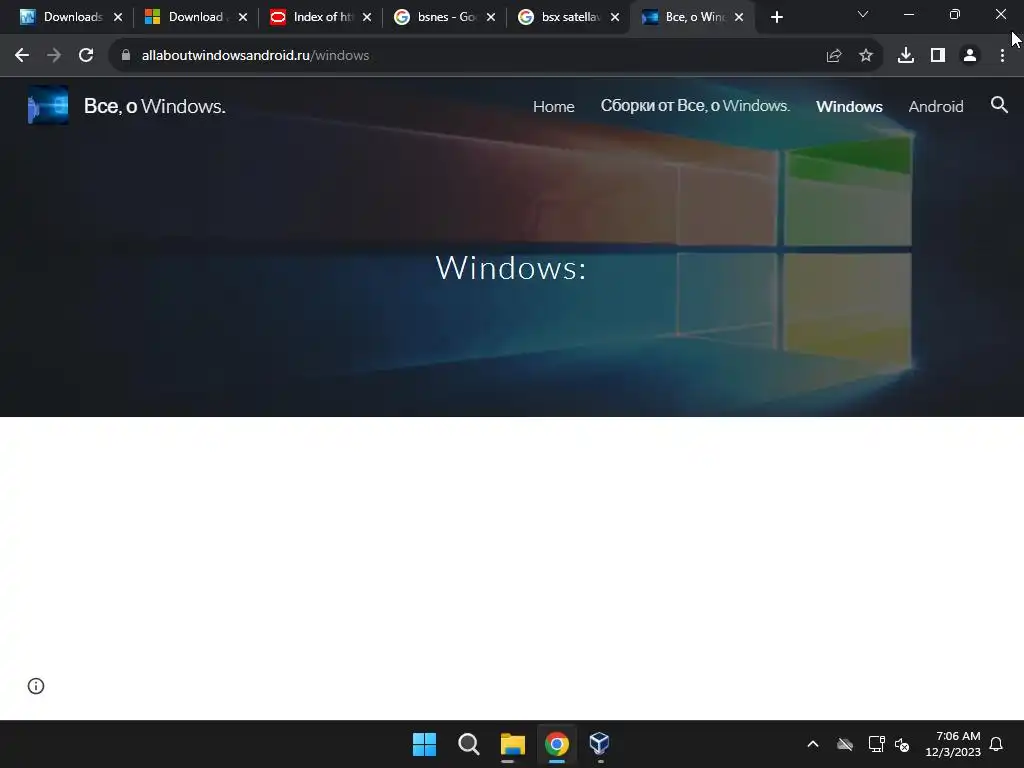Image resolution: width=1024 pixels, height=768 pixels.
Task: Open Windows Start menu
Action: coord(424,744)
